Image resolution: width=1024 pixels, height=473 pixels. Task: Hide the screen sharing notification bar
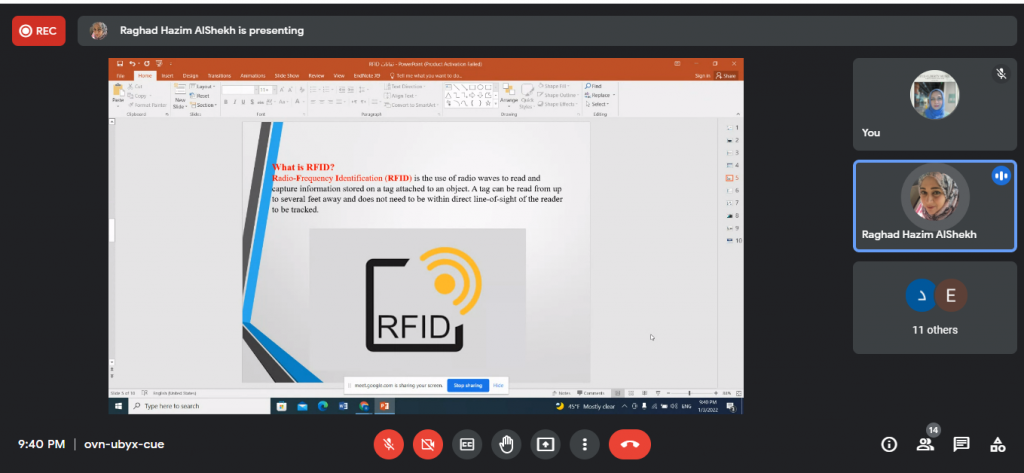(498, 385)
